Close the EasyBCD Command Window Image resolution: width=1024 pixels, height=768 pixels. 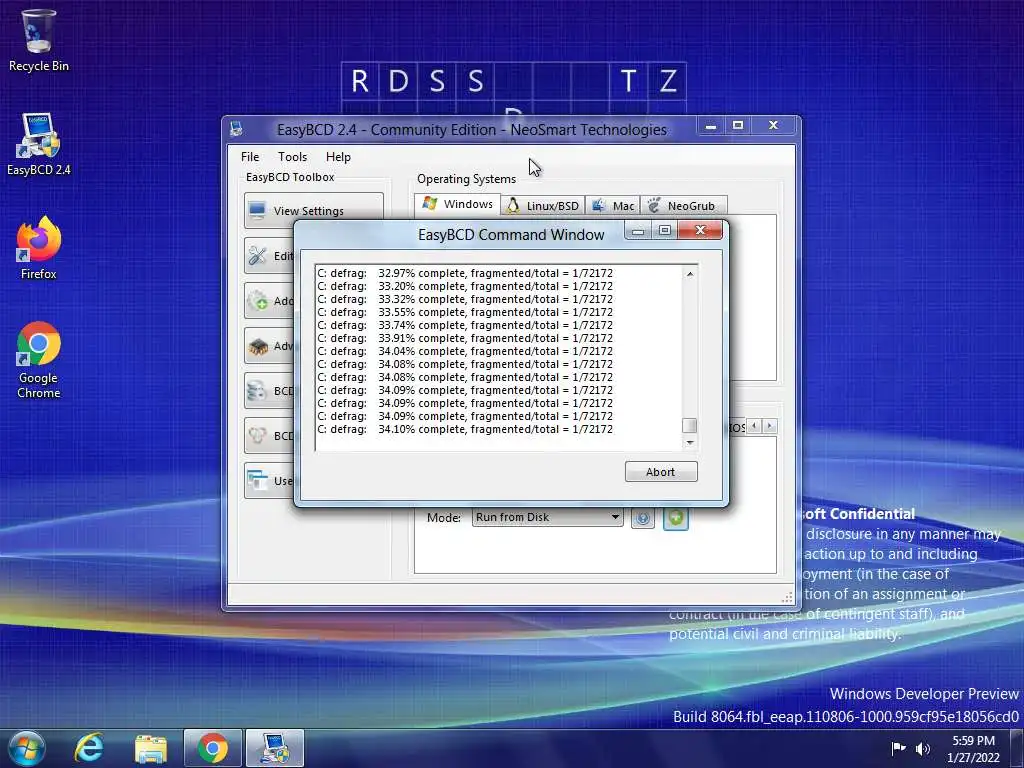click(x=700, y=230)
